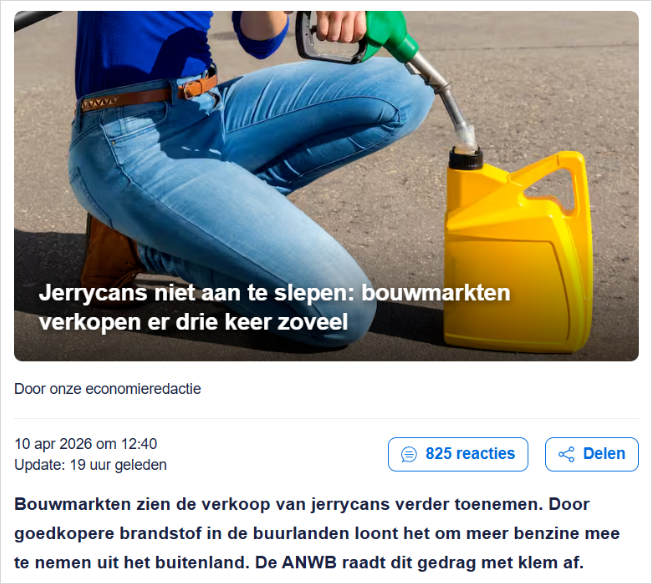
Task: Click the speech bubble comments icon
Action: point(408,454)
